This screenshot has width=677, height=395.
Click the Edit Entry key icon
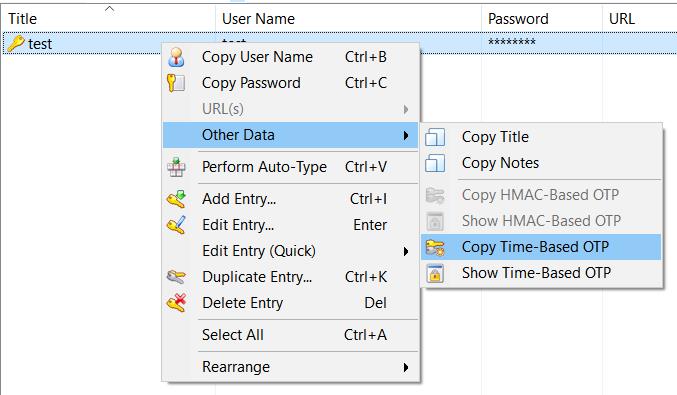pyautogui.click(x=176, y=225)
